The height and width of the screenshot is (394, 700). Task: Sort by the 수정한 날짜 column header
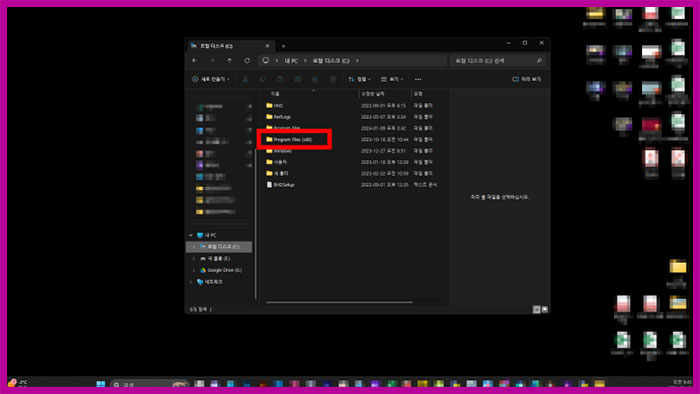(373, 94)
